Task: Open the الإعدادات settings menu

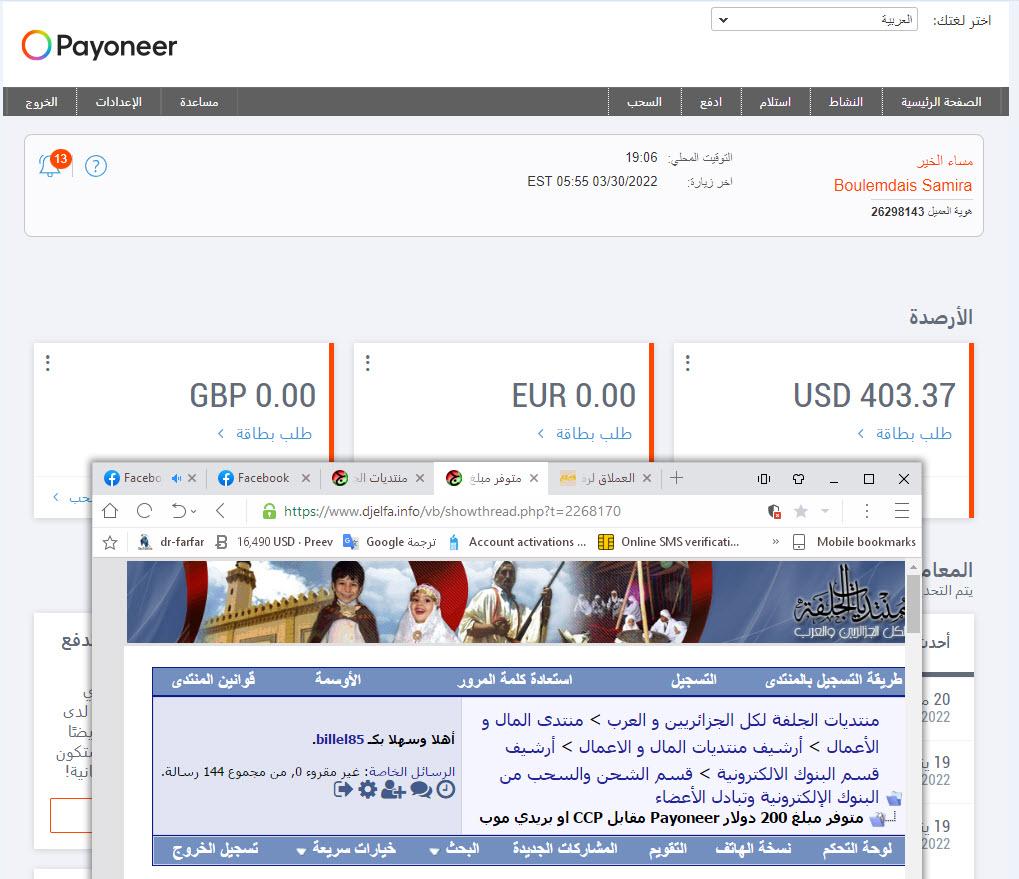Action: click(x=118, y=102)
